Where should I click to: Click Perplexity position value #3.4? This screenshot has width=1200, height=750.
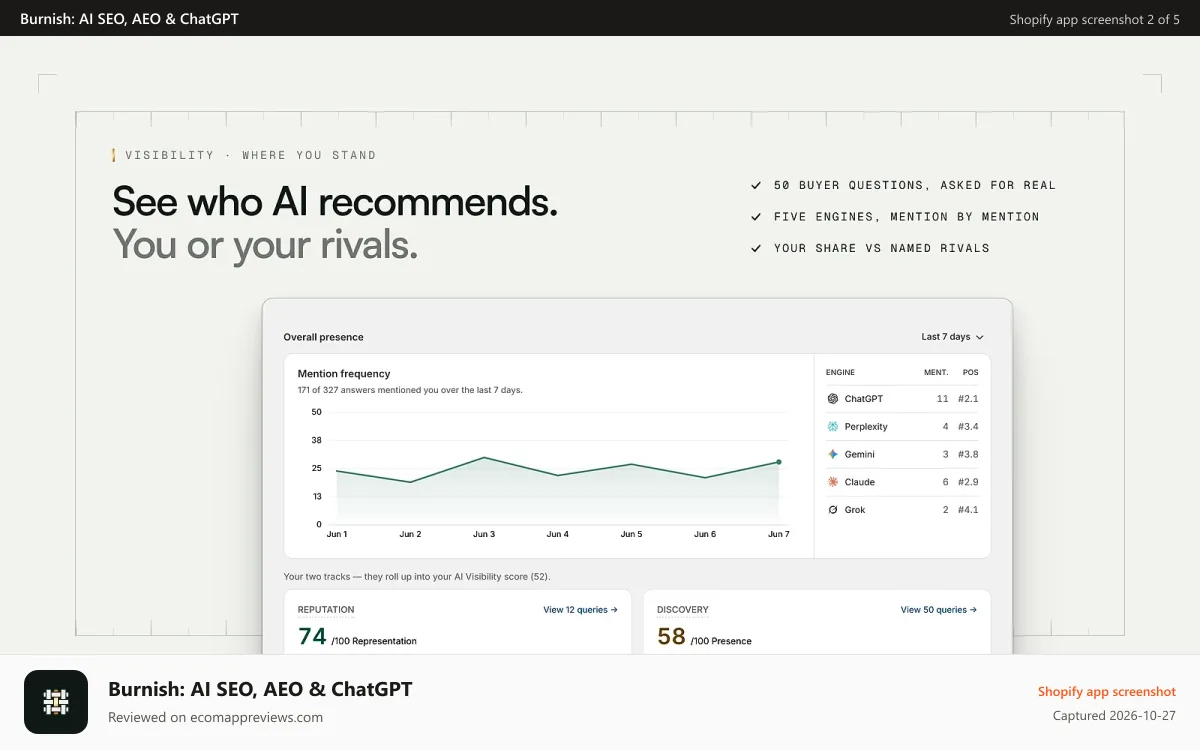(968, 427)
